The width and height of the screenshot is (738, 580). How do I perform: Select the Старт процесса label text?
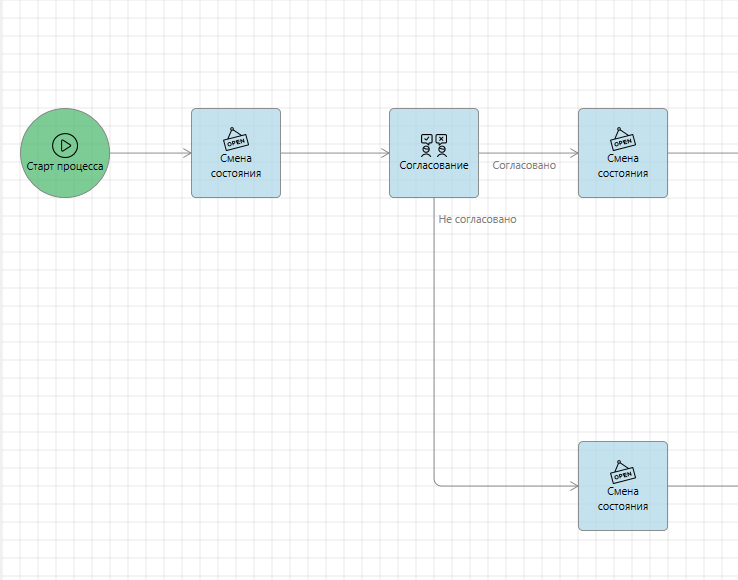point(65,166)
